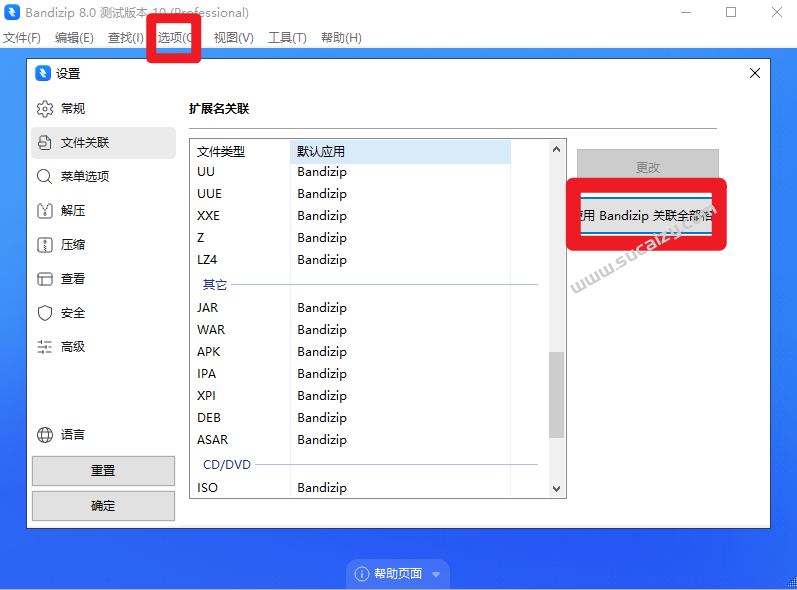The height and width of the screenshot is (590, 797).
Task: Click the 重置 reset button
Action: 103,471
